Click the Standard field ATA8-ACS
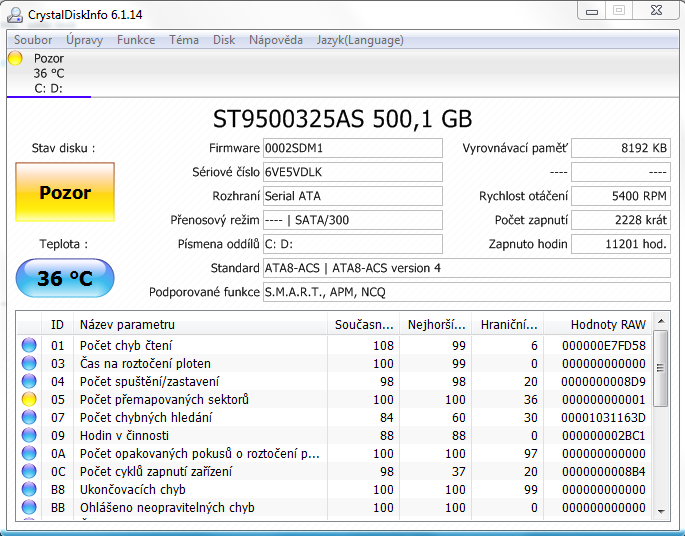The width and height of the screenshot is (685, 536). coord(467,268)
